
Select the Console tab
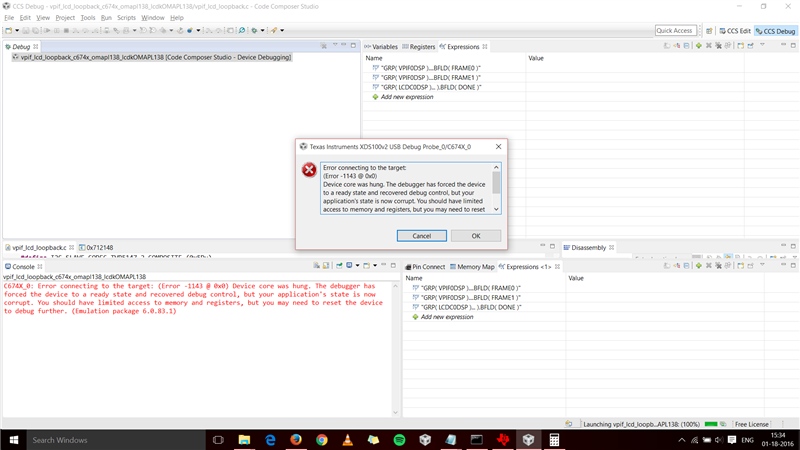point(23,267)
